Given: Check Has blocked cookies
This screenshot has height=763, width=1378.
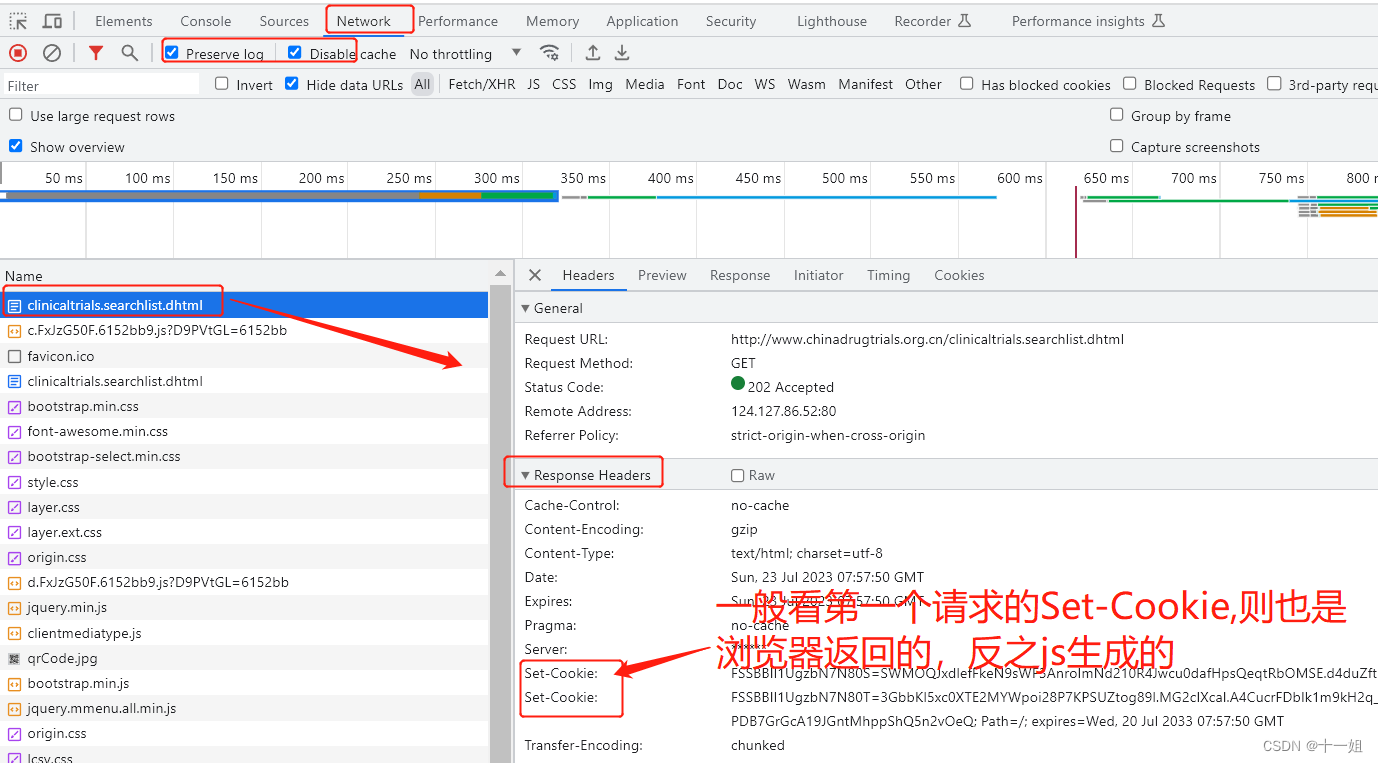Looking at the screenshot, I should [967, 84].
